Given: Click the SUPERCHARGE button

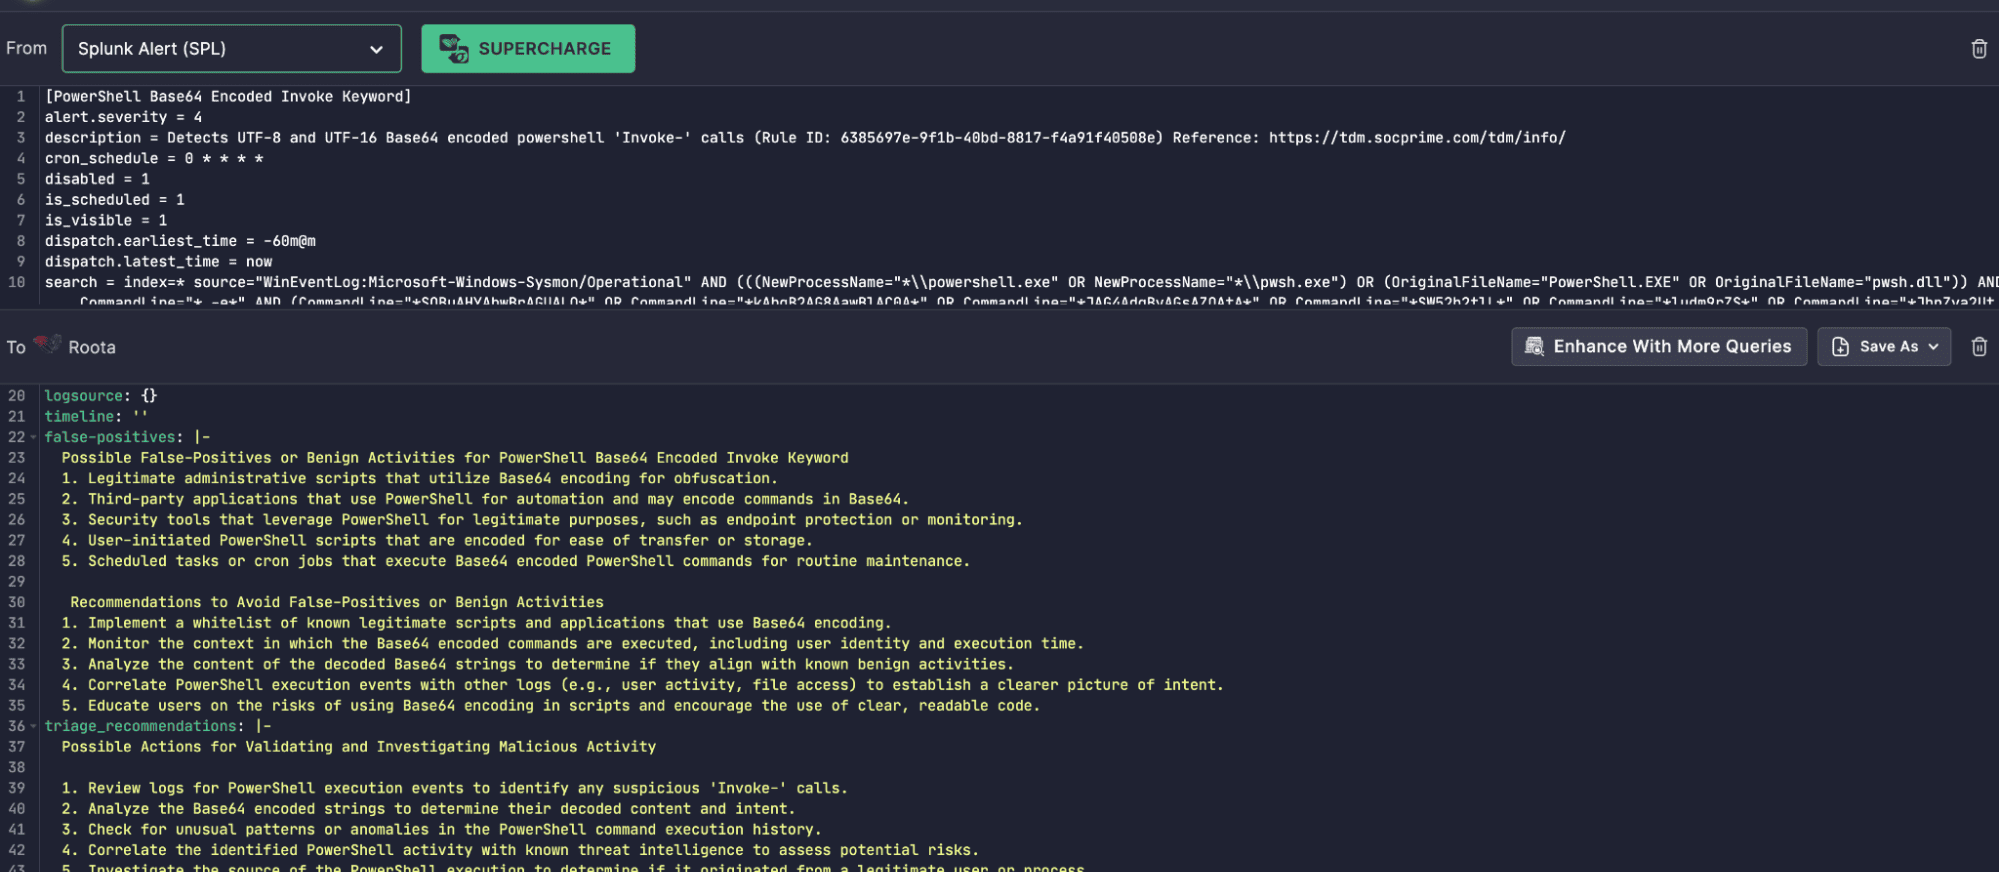Looking at the screenshot, I should (x=528, y=49).
